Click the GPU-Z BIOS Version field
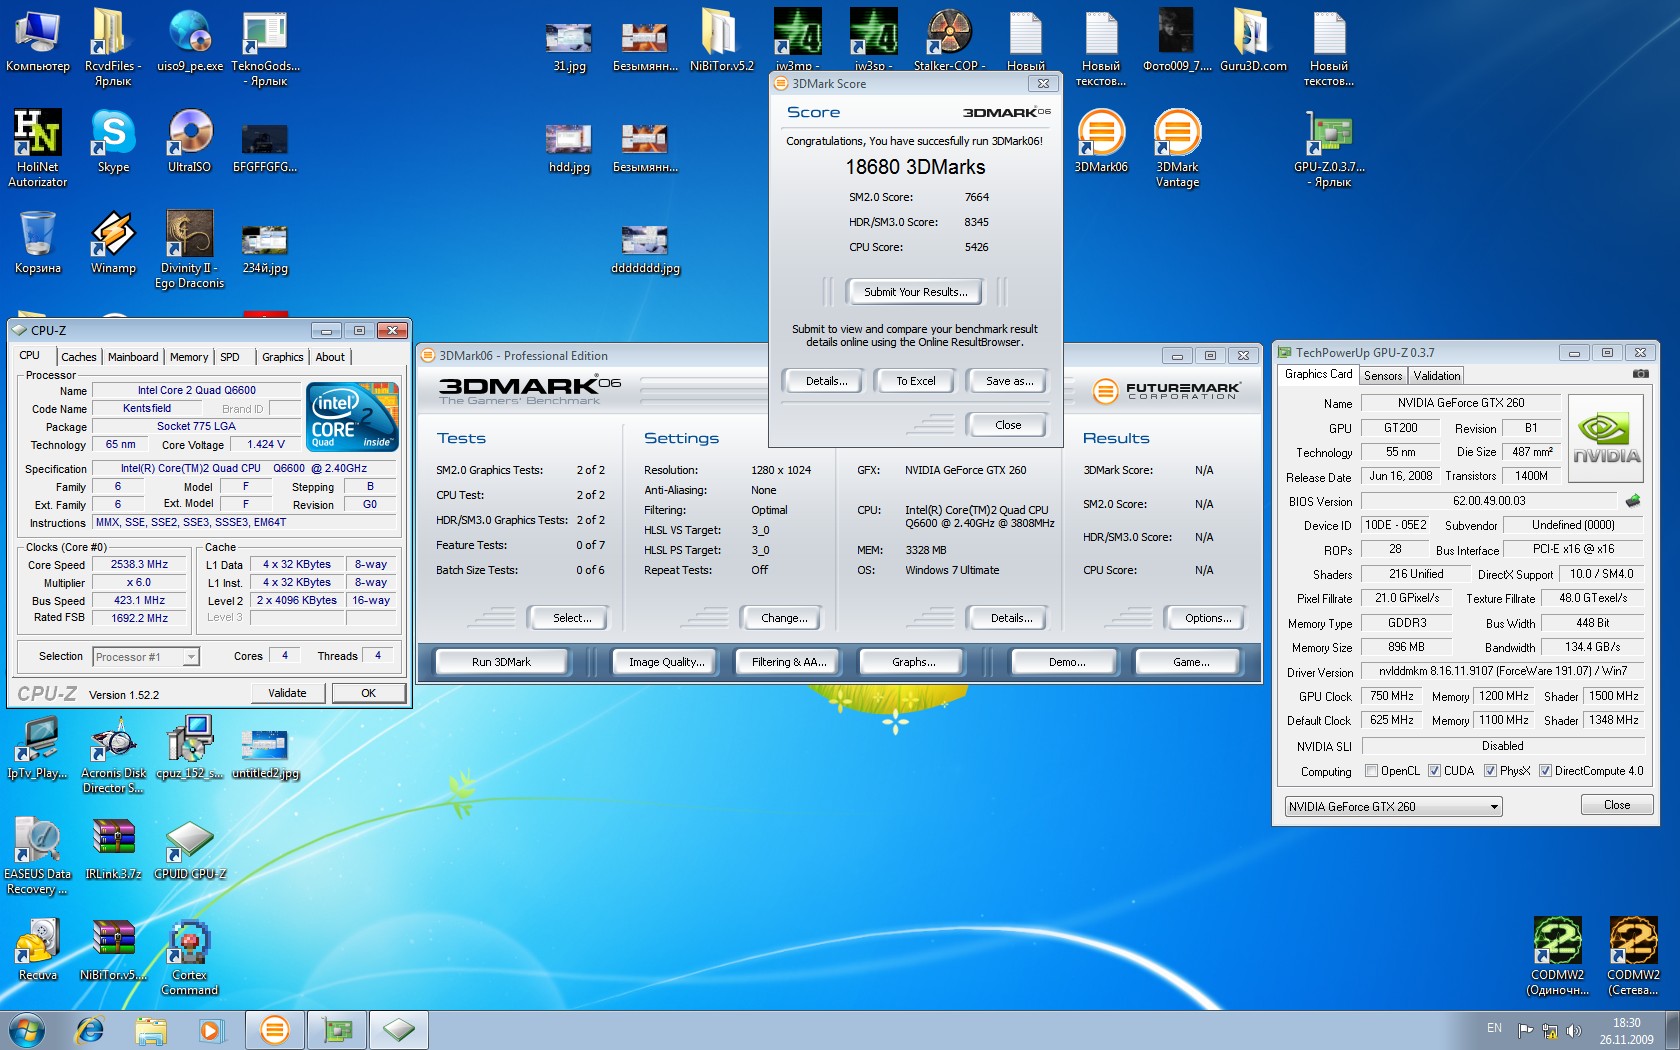Screen dimensions: 1680x1050 pyautogui.click(x=1489, y=501)
